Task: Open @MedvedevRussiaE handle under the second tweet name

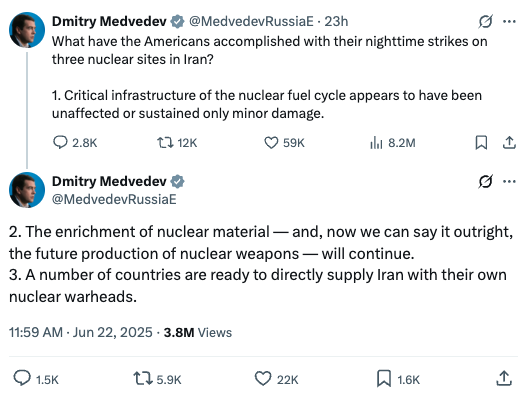Action: point(114,199)
